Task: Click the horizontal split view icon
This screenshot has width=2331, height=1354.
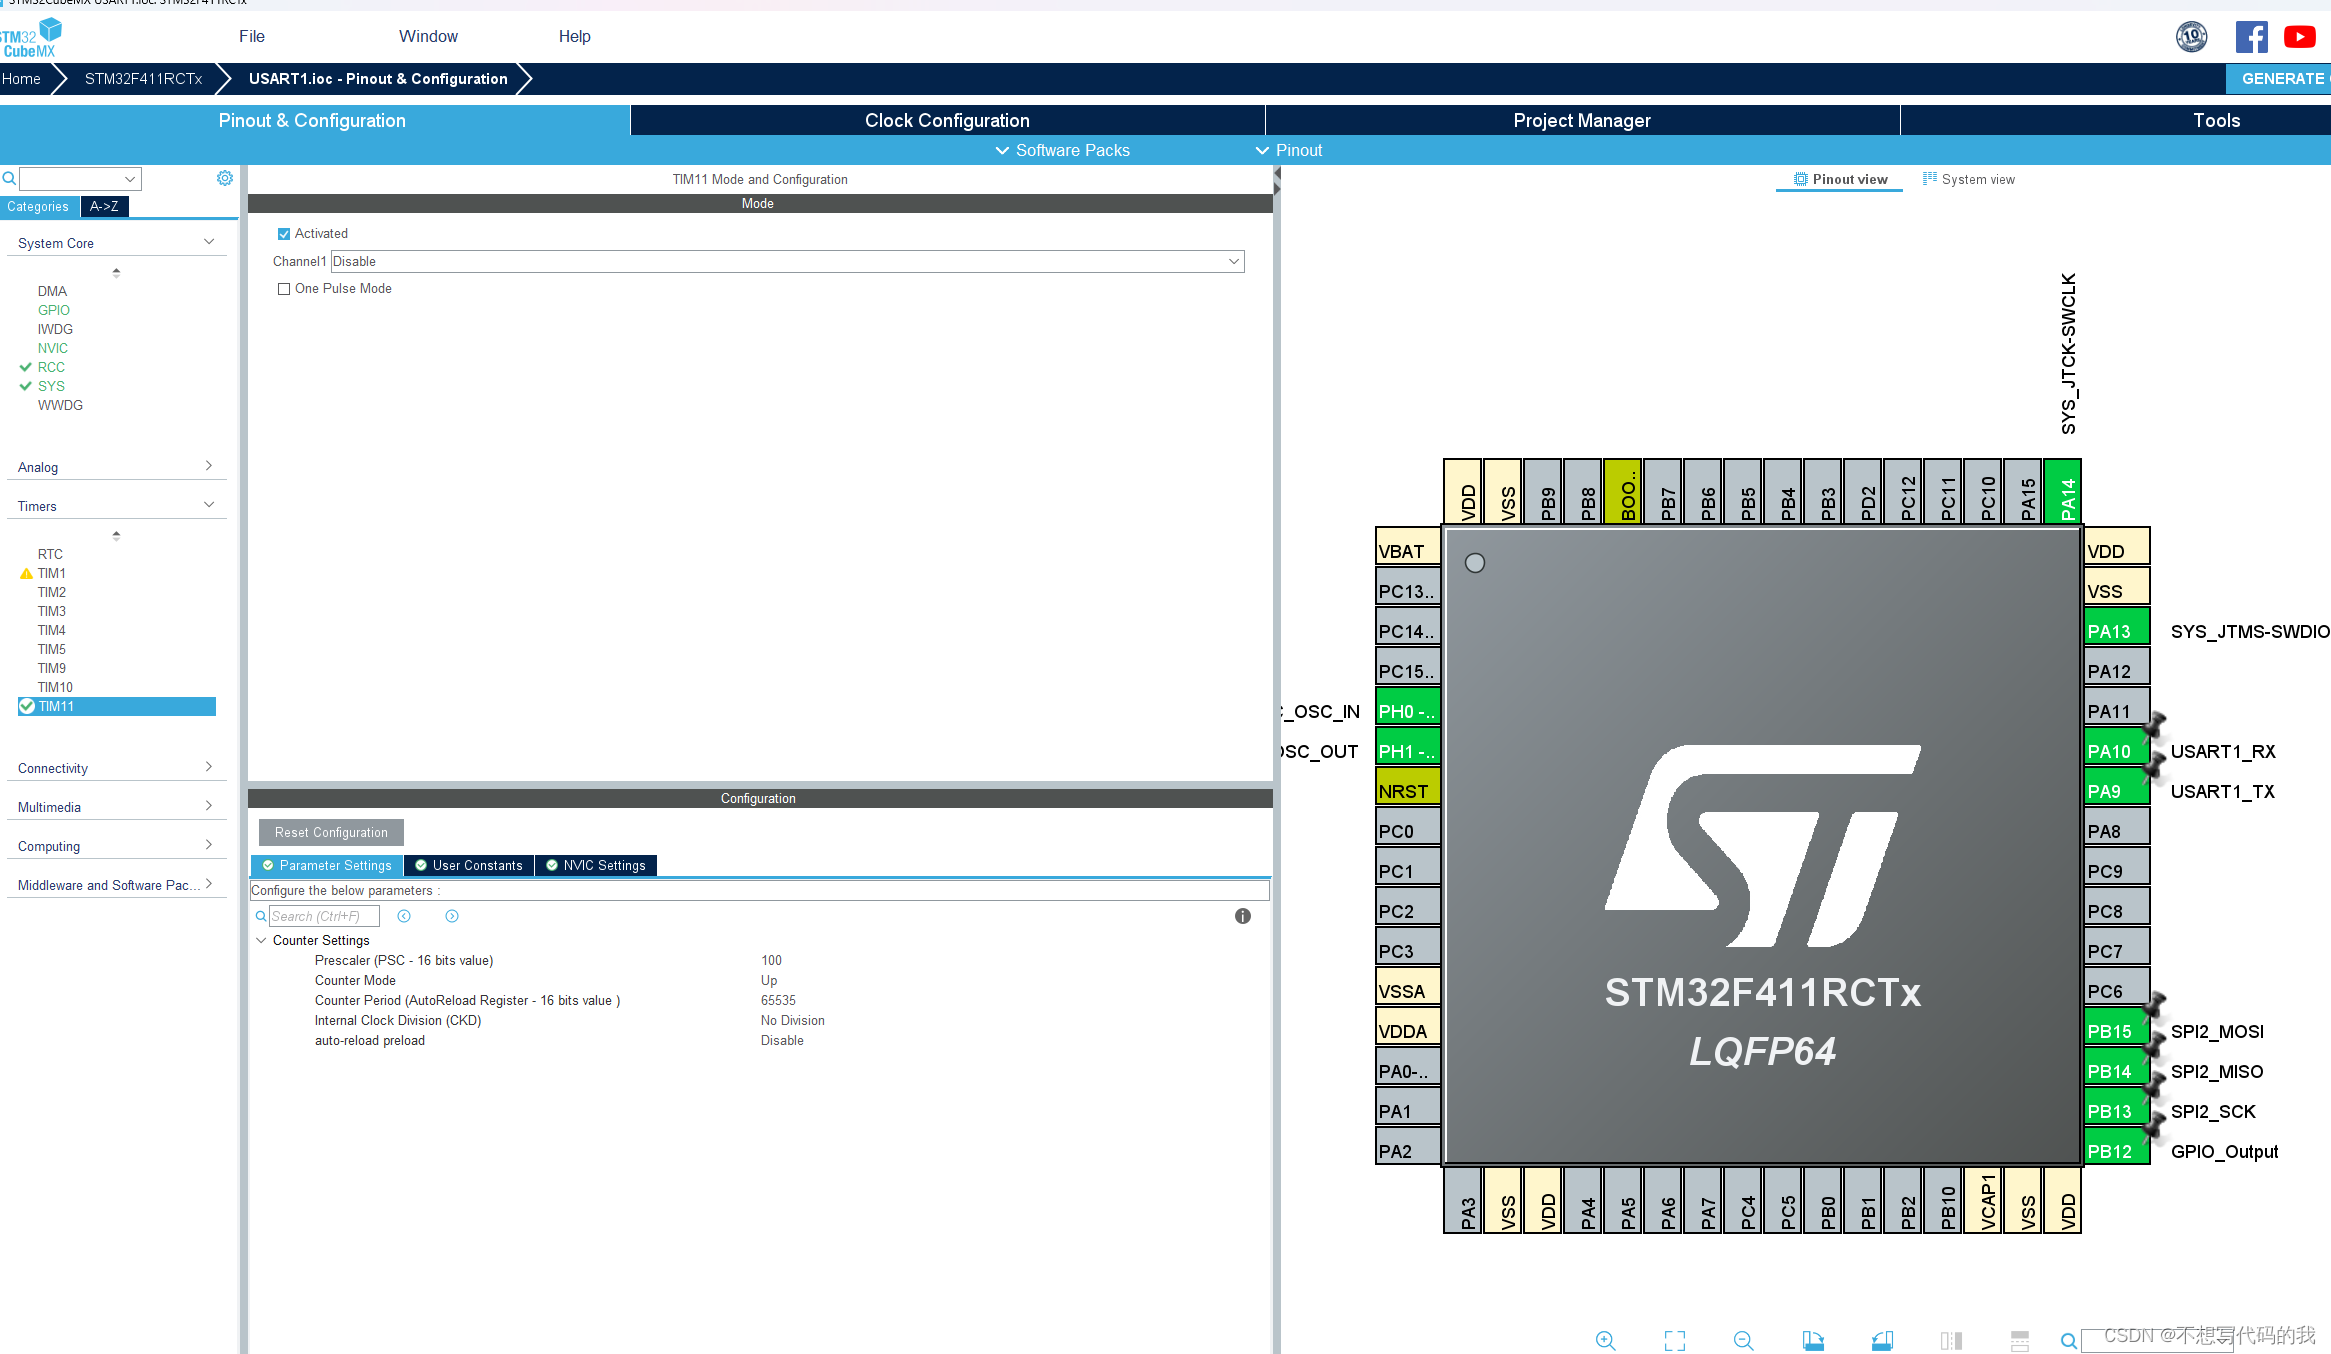Action: click(x=2020, y=1341)
